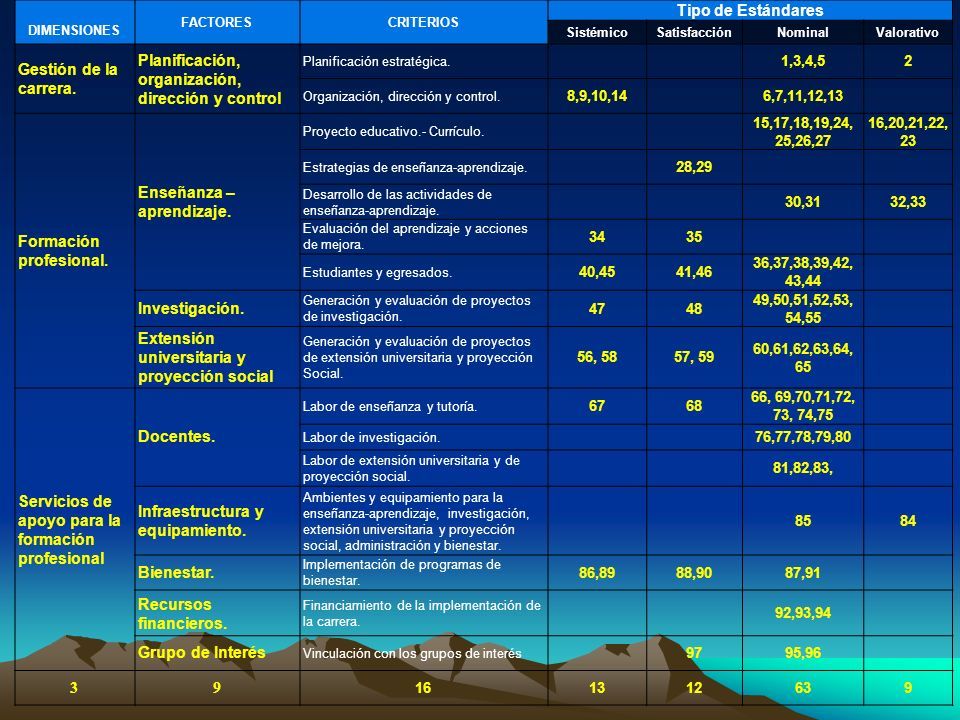Select the FACTORES column header
The height and width of the screenshot is (720, 960).
pyautogui.click(x=216, y=22)
